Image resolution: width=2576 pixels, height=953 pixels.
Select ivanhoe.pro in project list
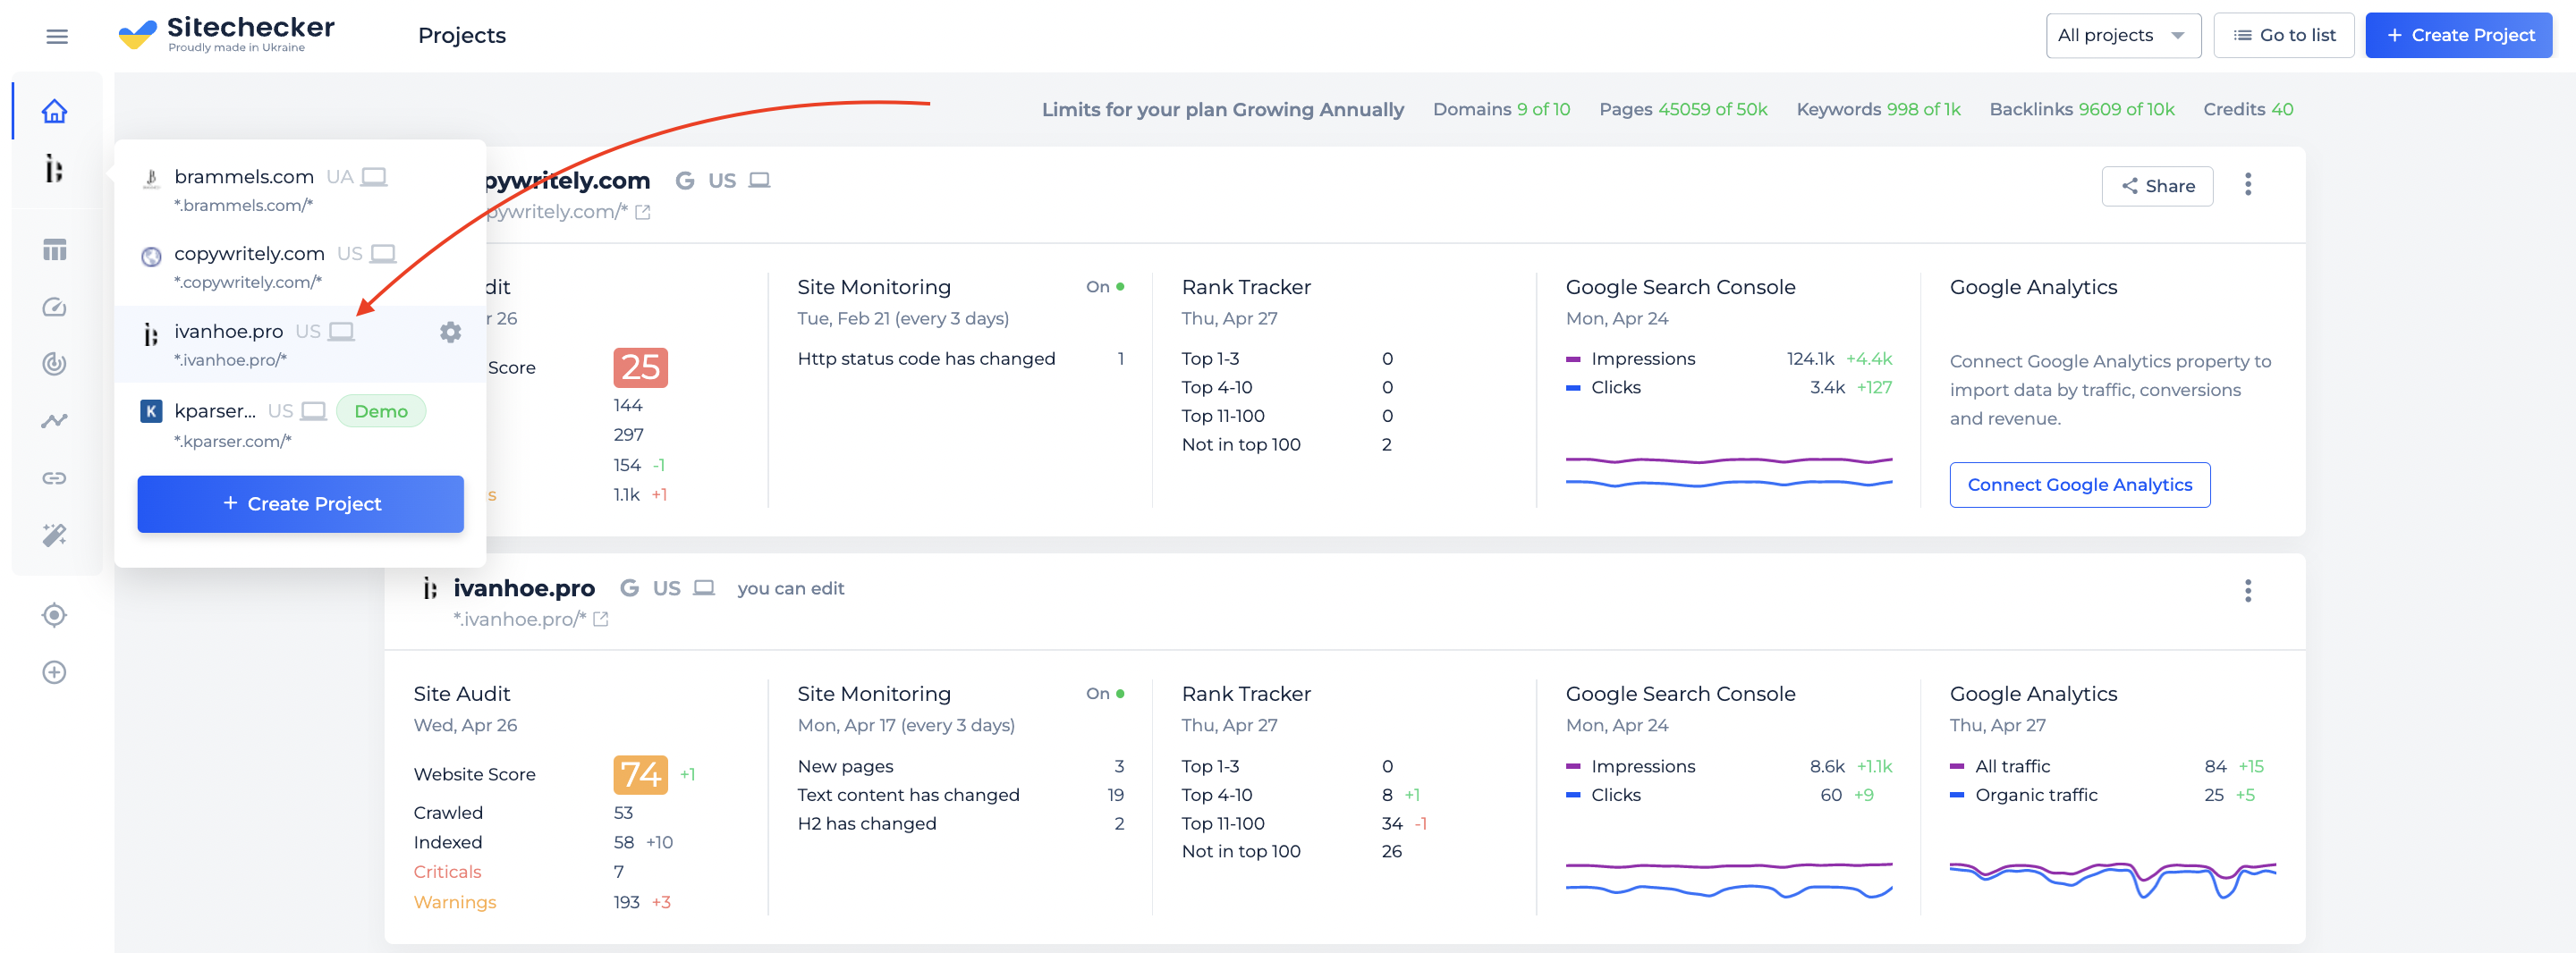(300, 344)
